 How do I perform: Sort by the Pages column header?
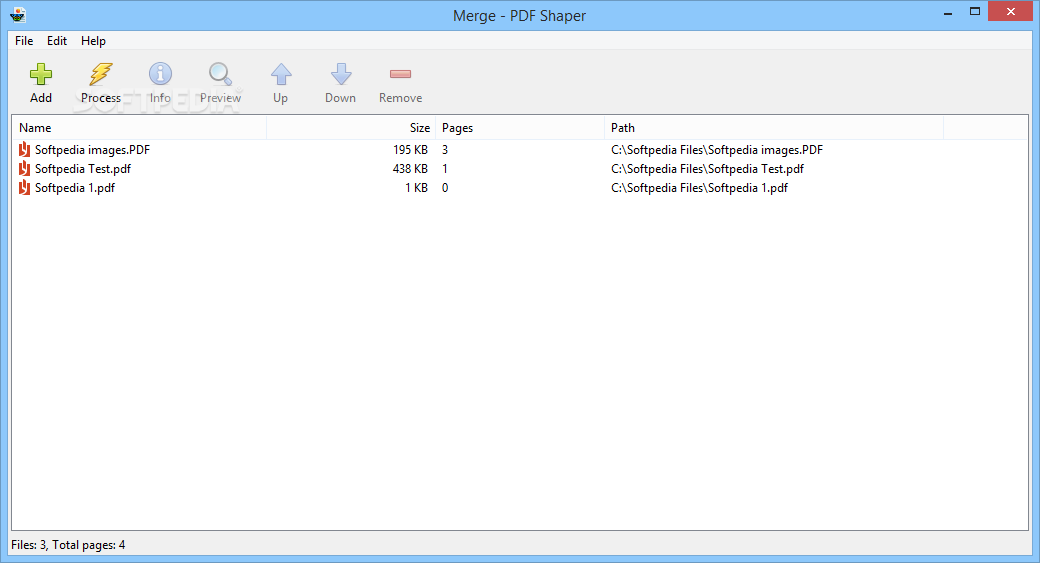click(x=520, y=128)
